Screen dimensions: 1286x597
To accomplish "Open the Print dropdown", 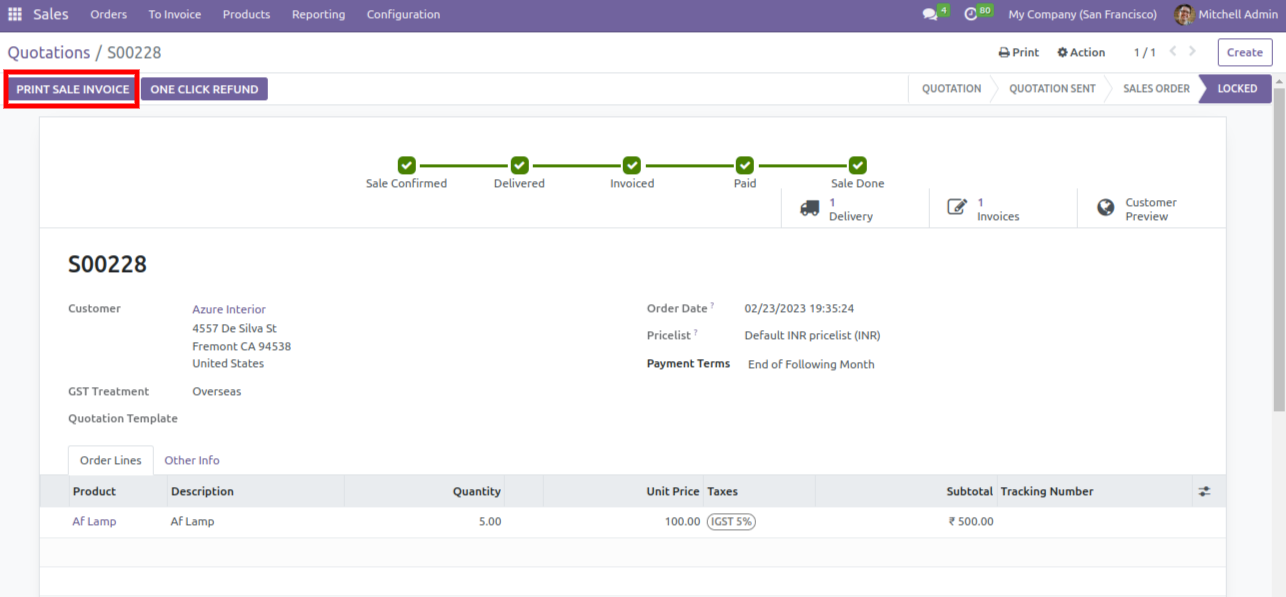I will tap(1019, 53).
